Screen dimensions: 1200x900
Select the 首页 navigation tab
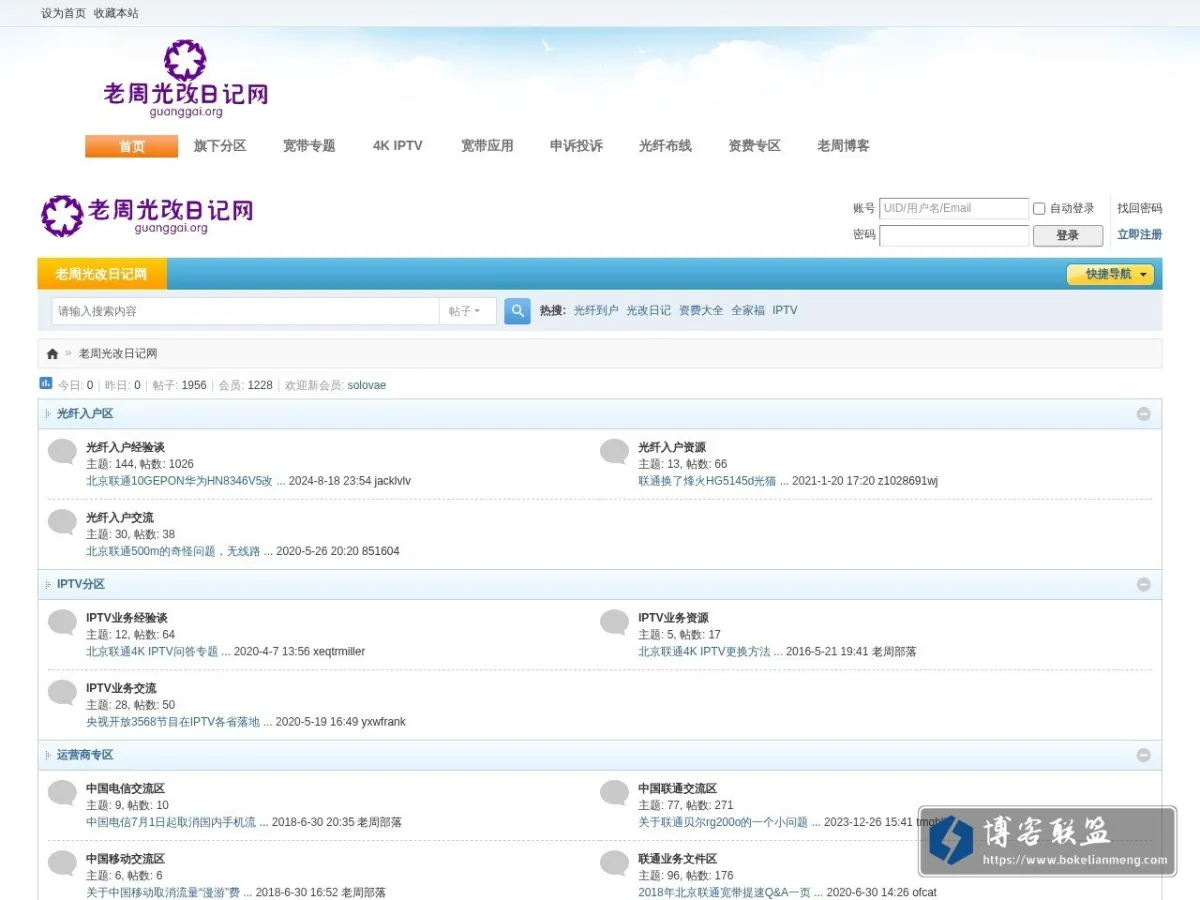tap(132, 146)
